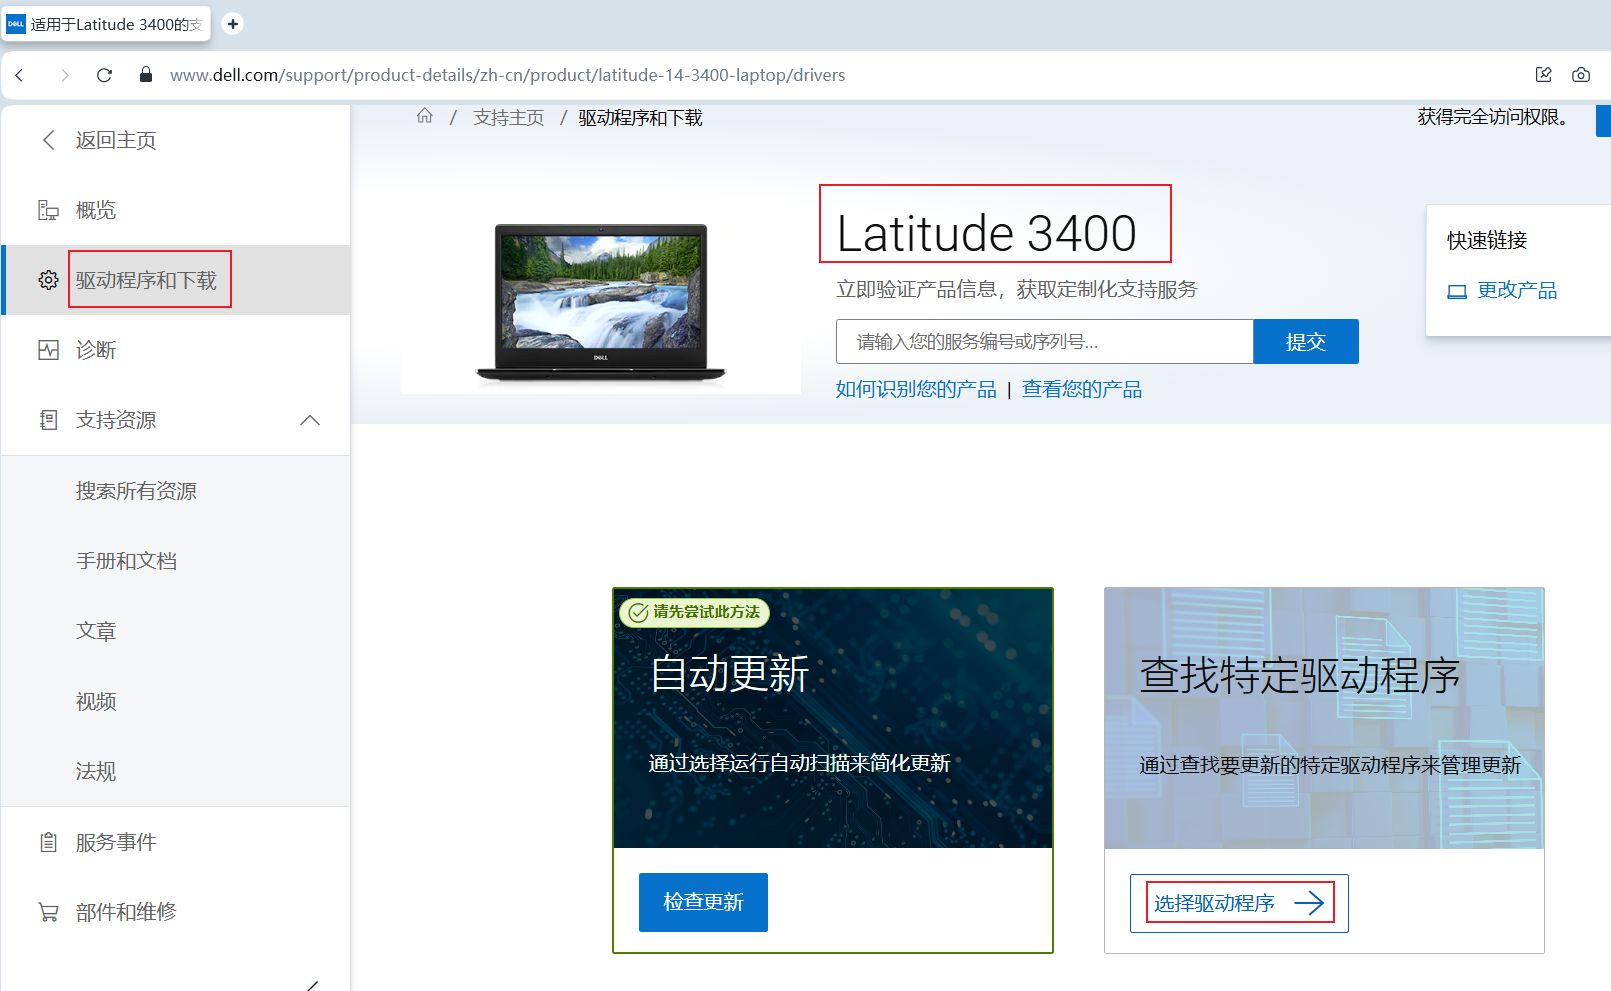Open a new browser tab
The width and height of the screenshot is (1611, 991).
click(x=232, y=23)
